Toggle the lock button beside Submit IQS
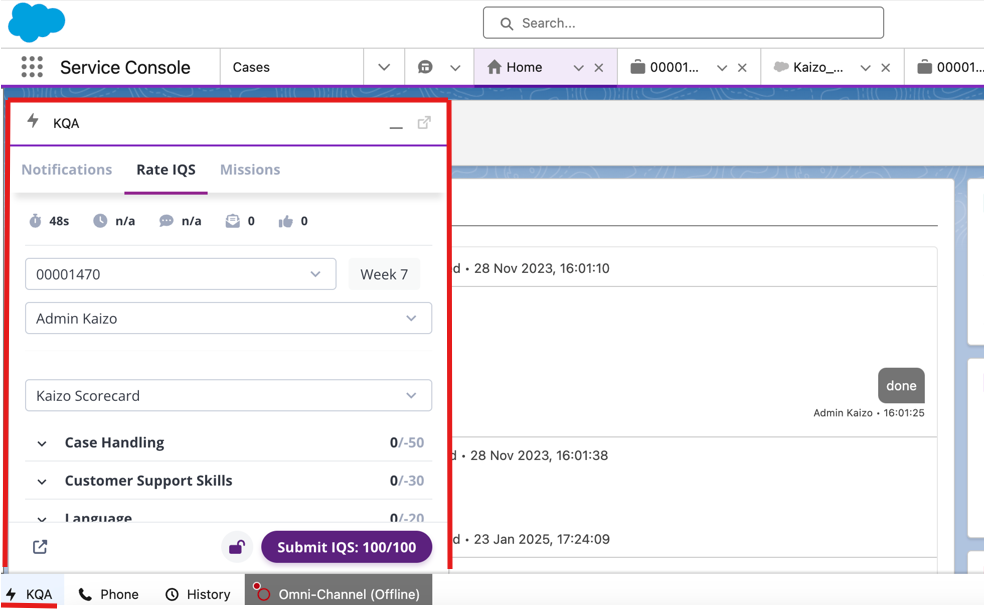The height and width of the screenshot is (609, 984). click(237, 547)
